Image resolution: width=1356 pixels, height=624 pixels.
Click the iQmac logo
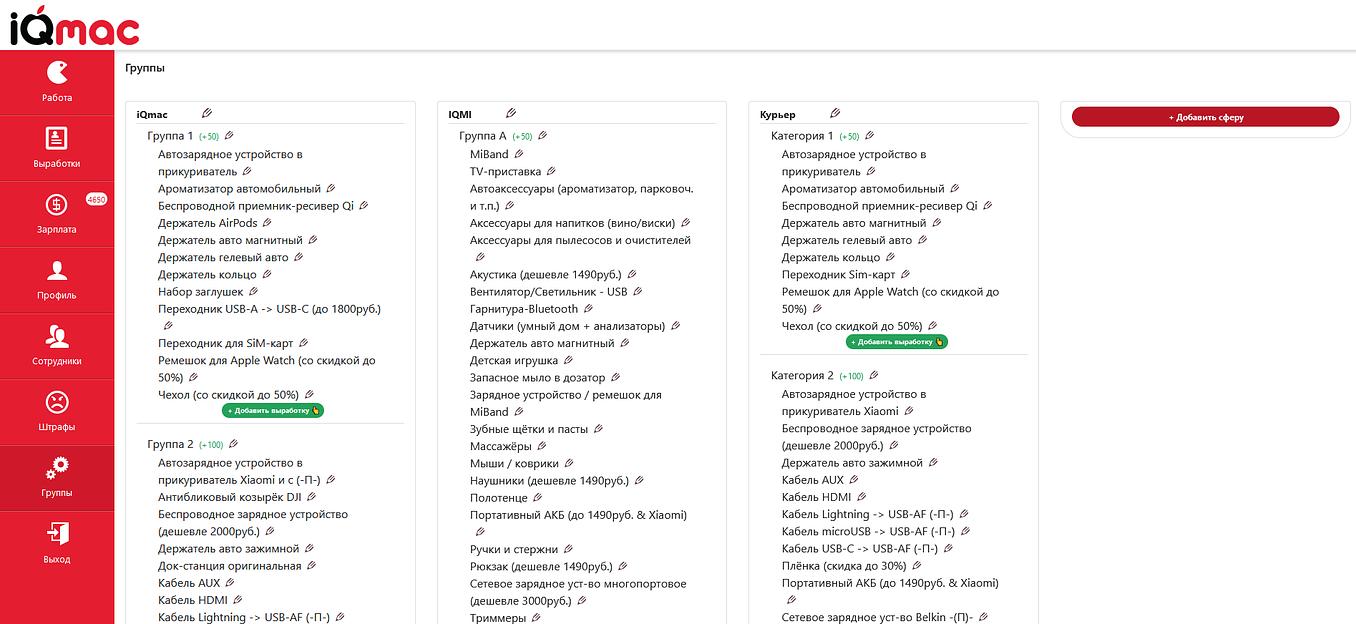point(75,26)
